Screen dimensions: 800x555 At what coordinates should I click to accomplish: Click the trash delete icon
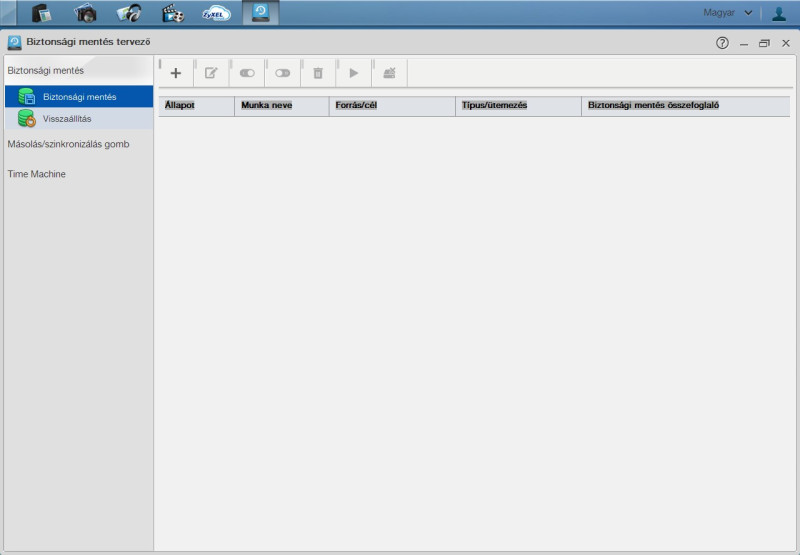(x=318, y=73)
